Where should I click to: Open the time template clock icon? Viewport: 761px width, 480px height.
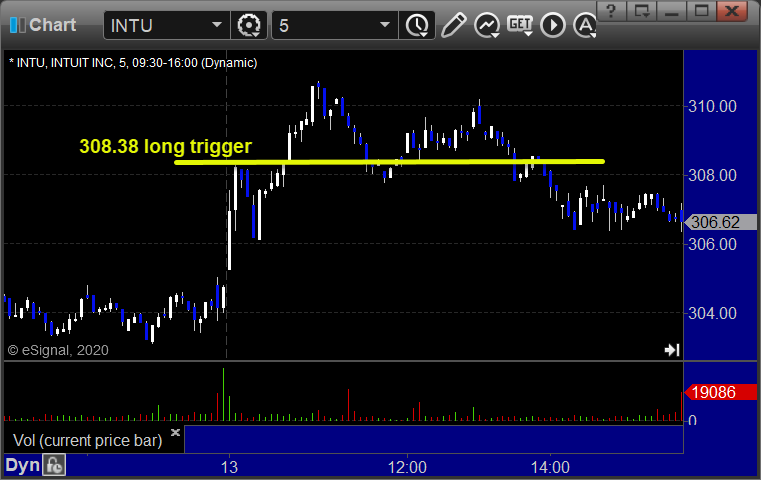click(x=417, y=25)
